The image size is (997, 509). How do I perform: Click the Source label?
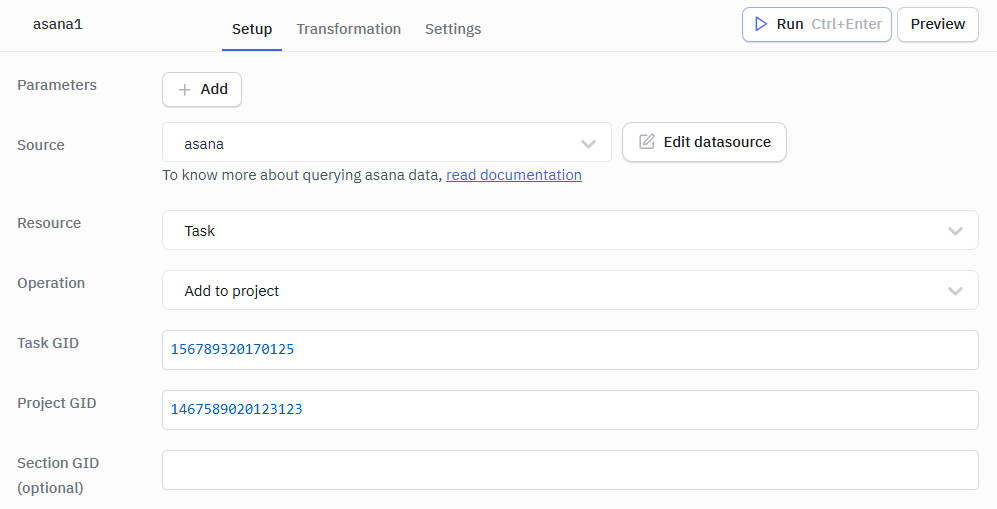pyautogui.click(x=41, y=145)
